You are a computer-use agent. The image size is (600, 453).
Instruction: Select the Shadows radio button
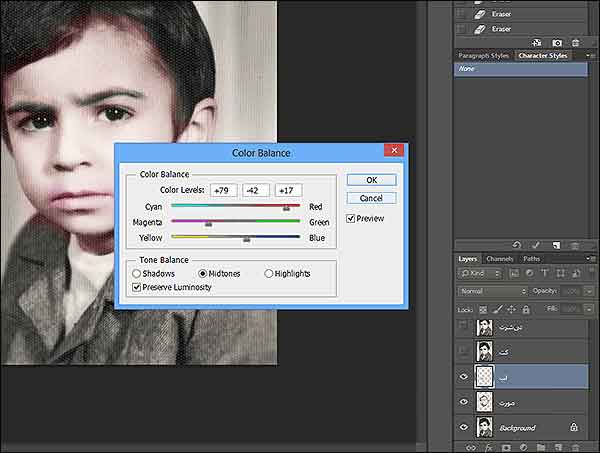tap(136, 274)
